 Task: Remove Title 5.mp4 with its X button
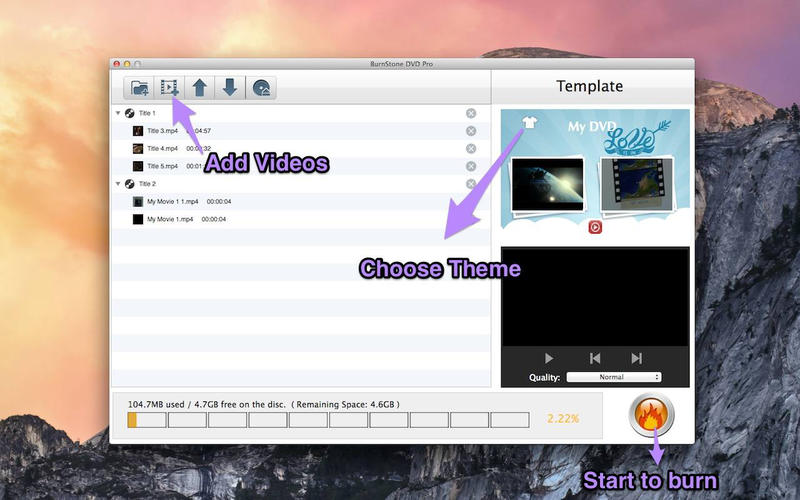471,166
